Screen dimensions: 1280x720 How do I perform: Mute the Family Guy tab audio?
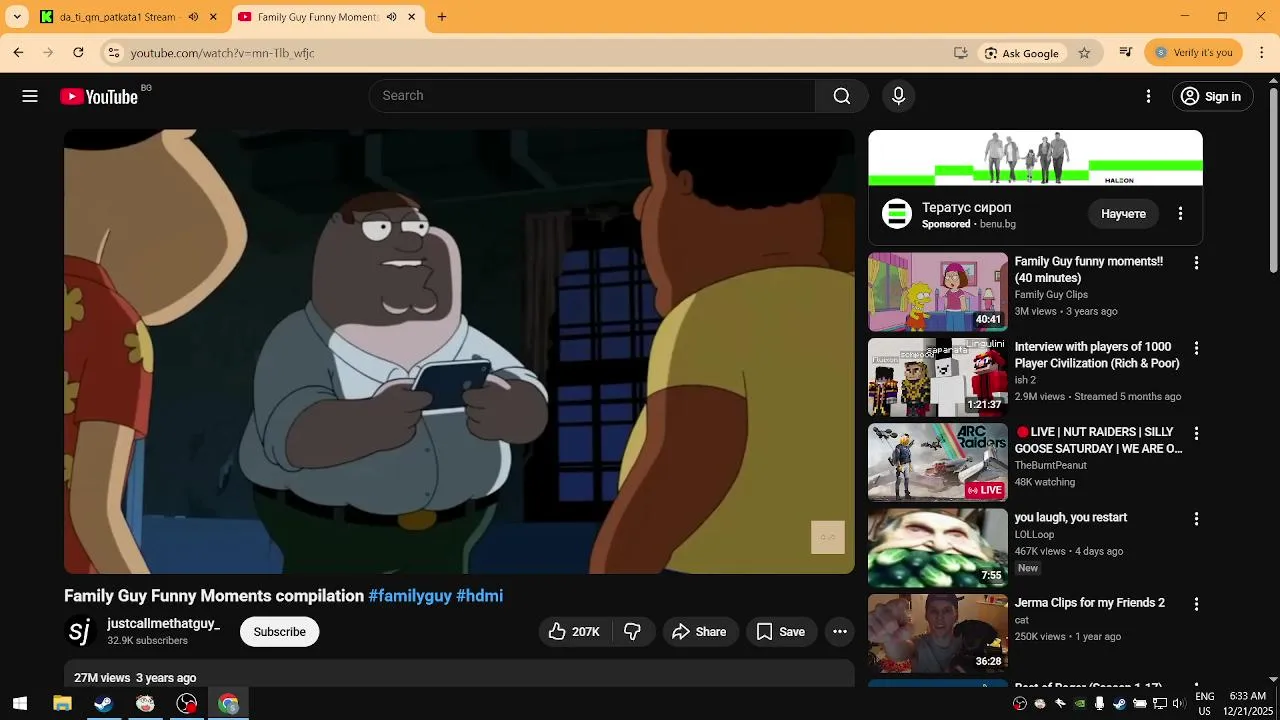point(391,17)
